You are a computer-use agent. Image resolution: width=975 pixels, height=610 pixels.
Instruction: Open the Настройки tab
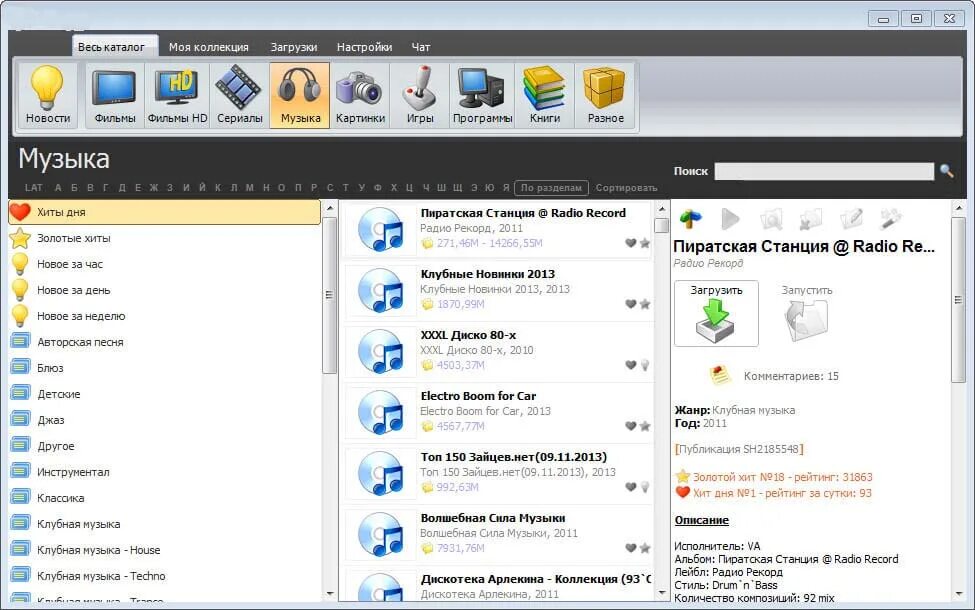coord(364,47)
